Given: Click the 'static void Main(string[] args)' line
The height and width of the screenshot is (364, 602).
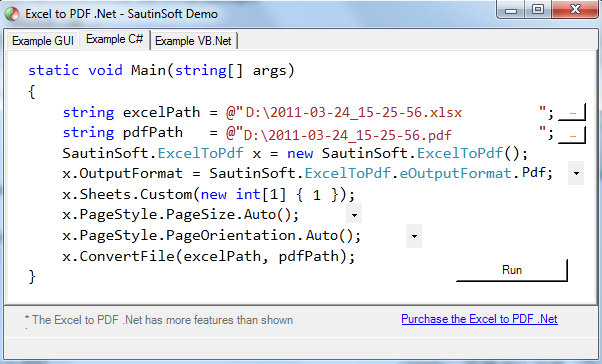Looking at the screenshot, I should pos(161,71).
